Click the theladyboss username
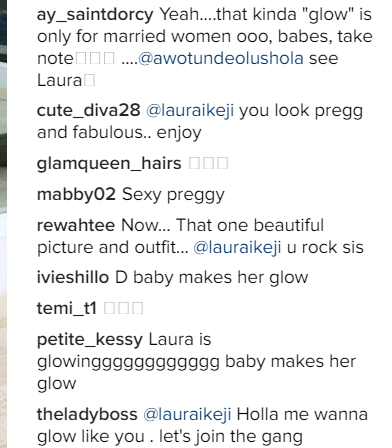The image size is (392, 448). coord(87,414)
